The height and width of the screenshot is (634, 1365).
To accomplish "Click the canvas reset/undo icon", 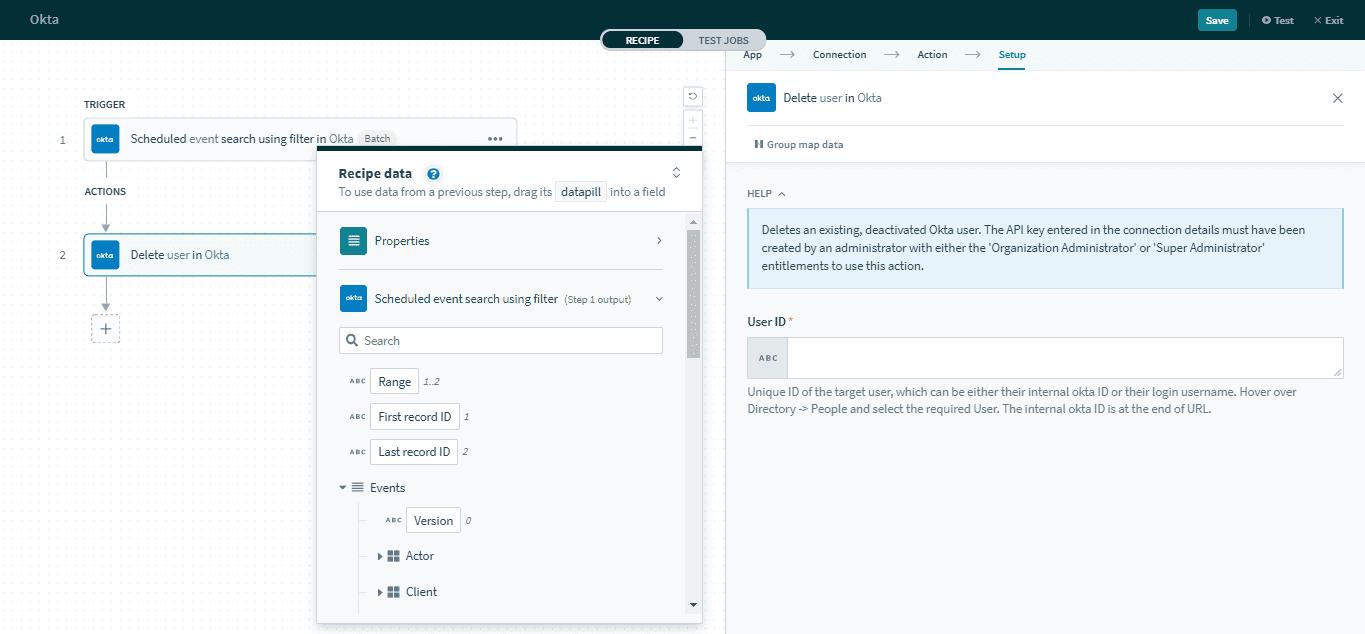I will [692, 96].
